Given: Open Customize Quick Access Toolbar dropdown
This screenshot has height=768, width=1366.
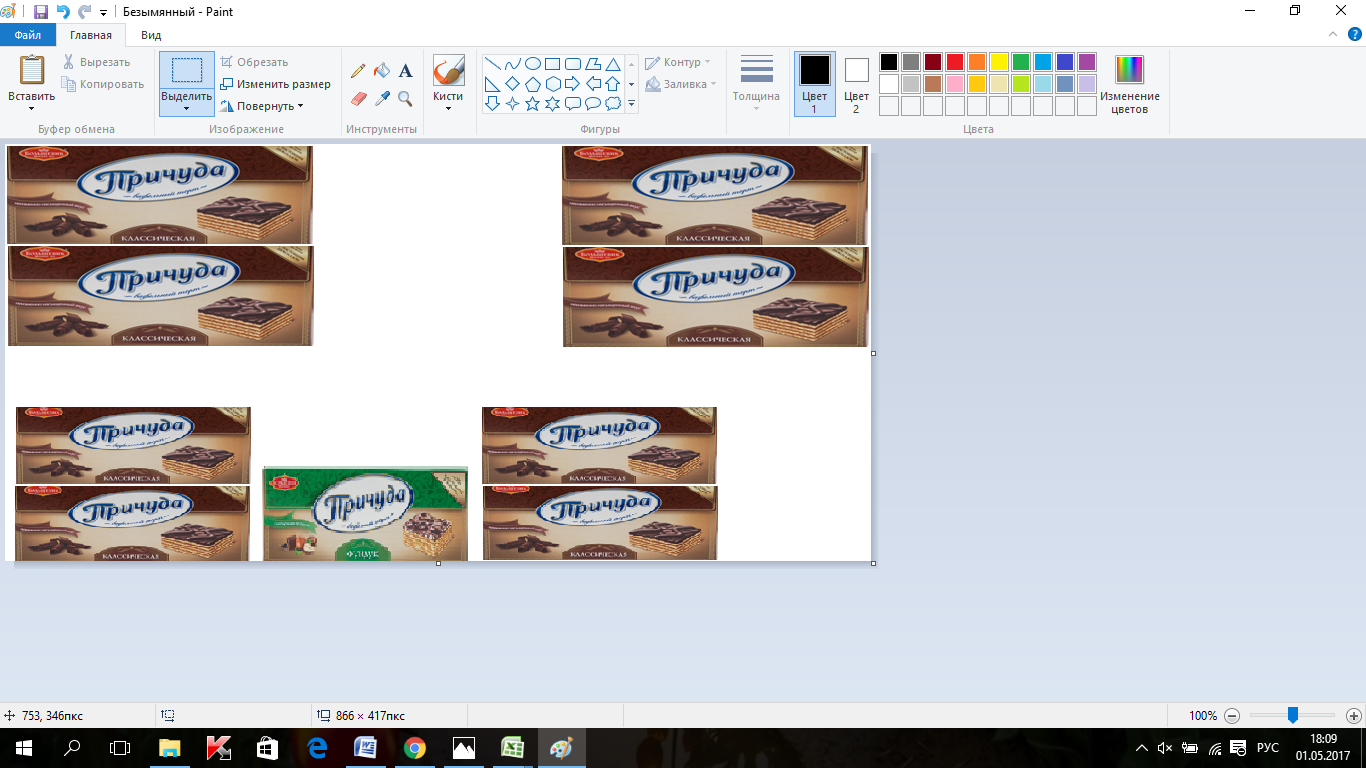Looking at the screenshot, I should (x=103, y=12).
